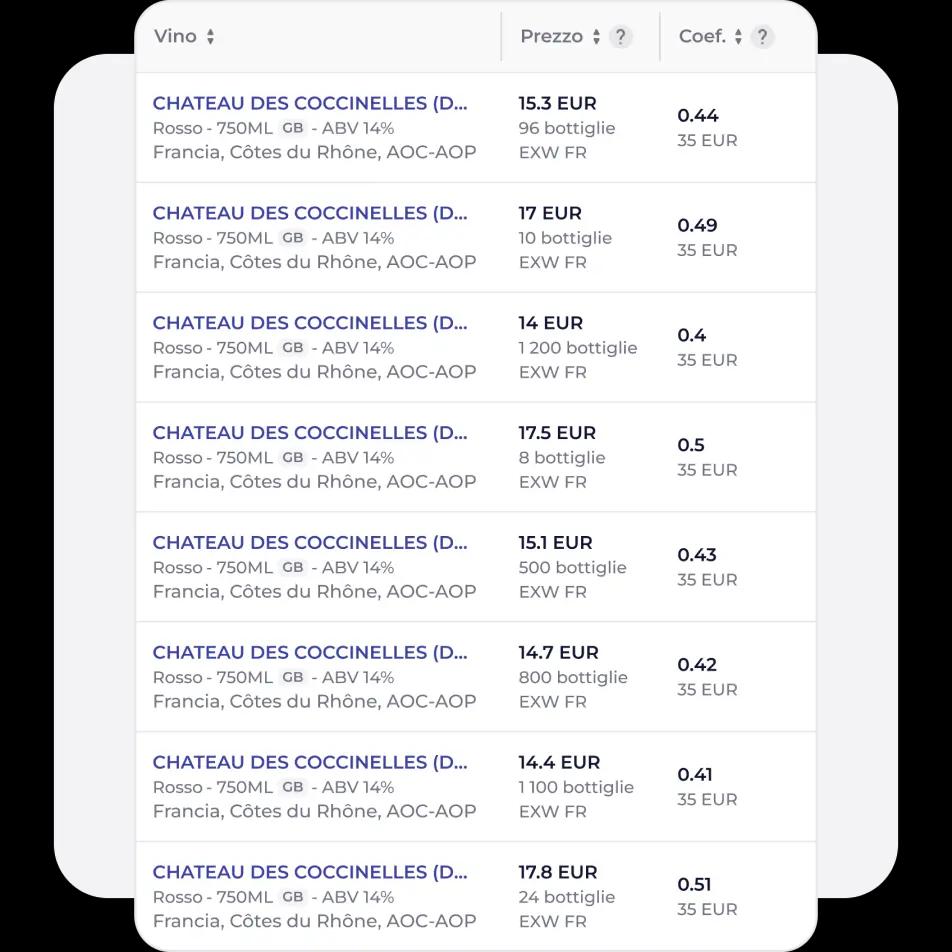This screenshot has height=952, width=952.
Task: Click quantity '500 bottiglie'
Action: click(x=573, y=568)
